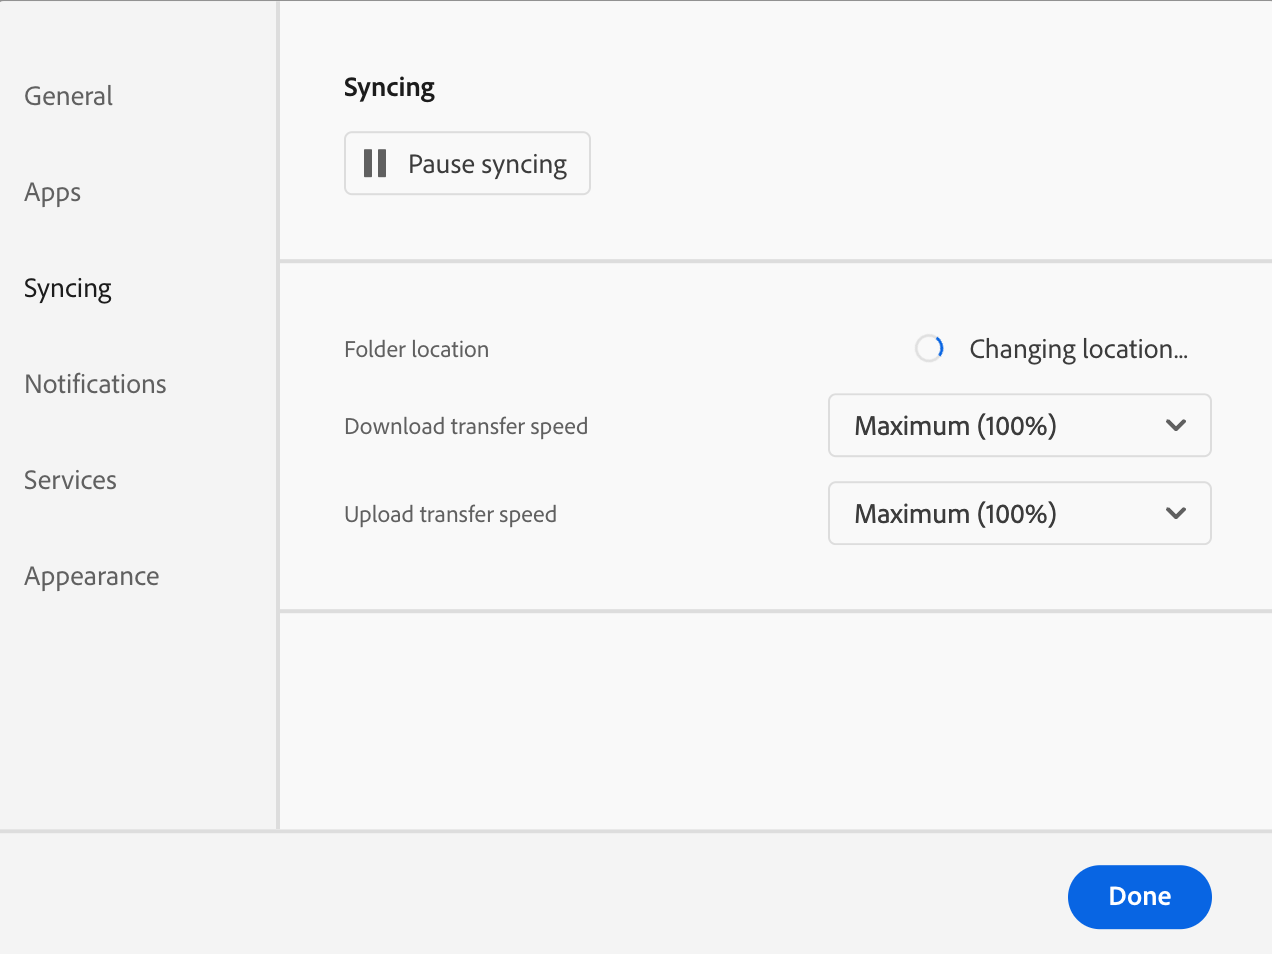
Task: Click the blue loading spinner near Changing location
Action: point(929,348)
